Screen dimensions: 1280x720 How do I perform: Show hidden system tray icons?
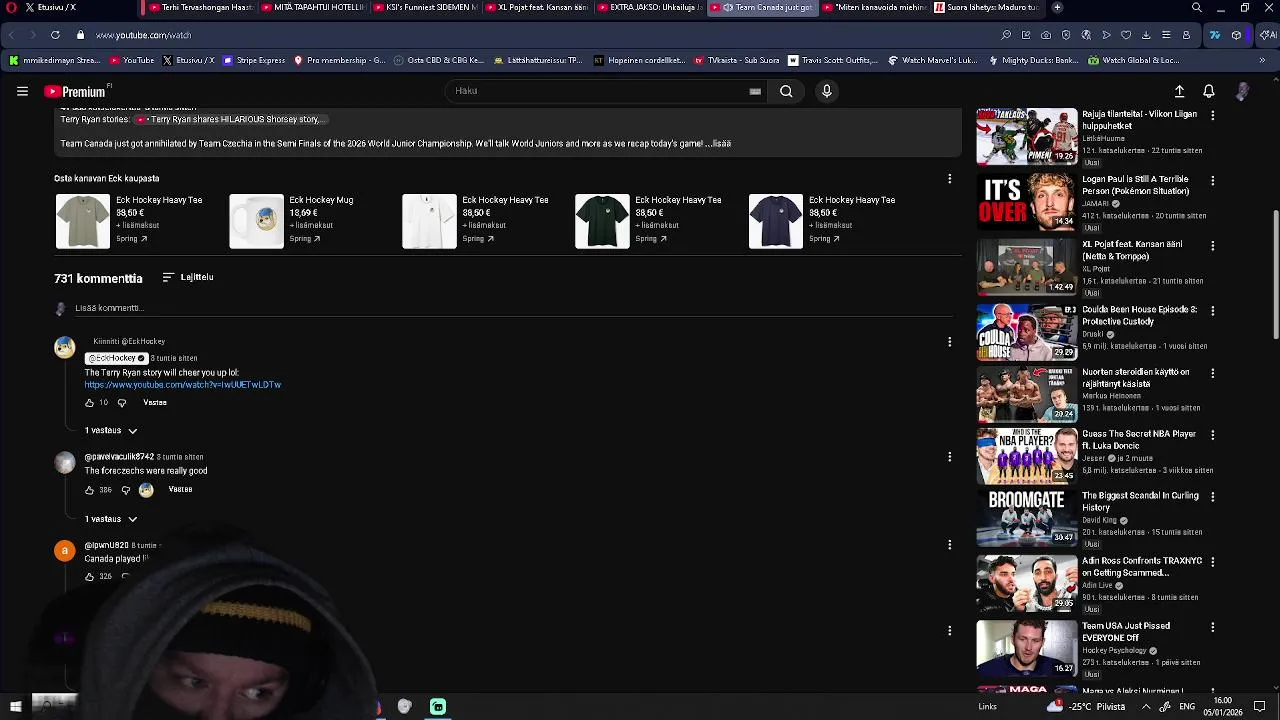tap(1146, 707)
